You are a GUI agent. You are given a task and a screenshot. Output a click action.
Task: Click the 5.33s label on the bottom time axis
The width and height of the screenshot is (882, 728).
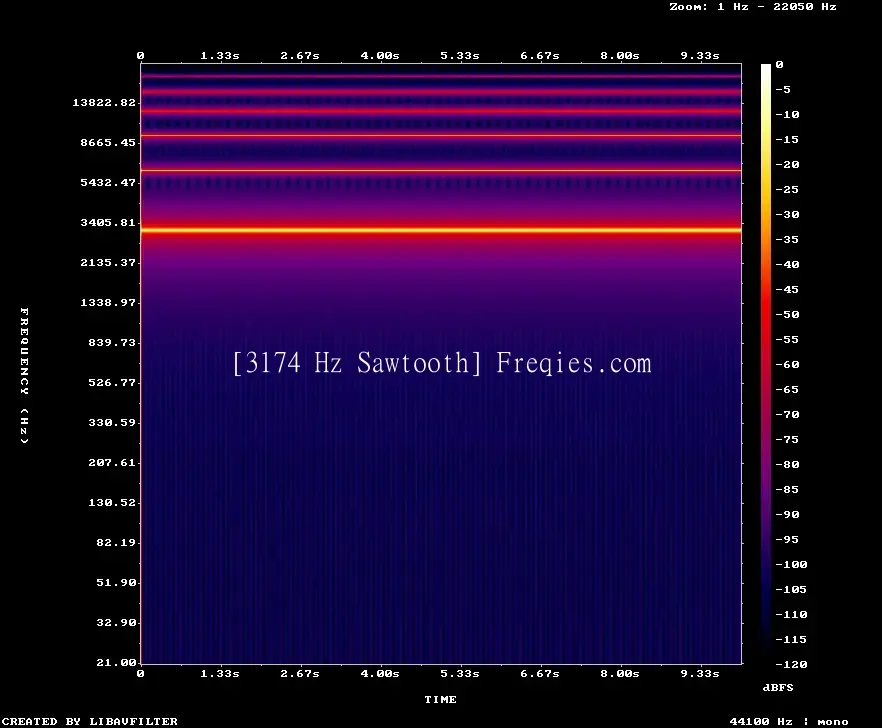460,673
